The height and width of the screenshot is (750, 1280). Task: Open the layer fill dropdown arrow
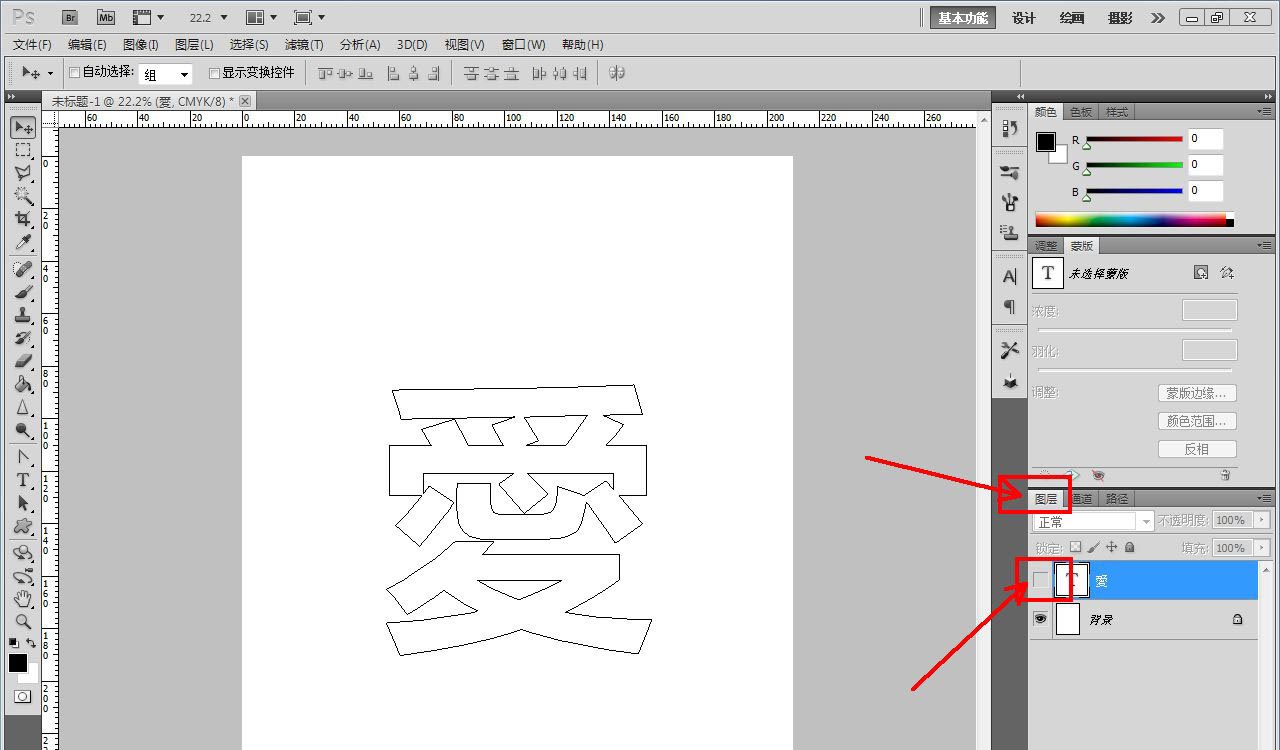(x=1261, y=548)
